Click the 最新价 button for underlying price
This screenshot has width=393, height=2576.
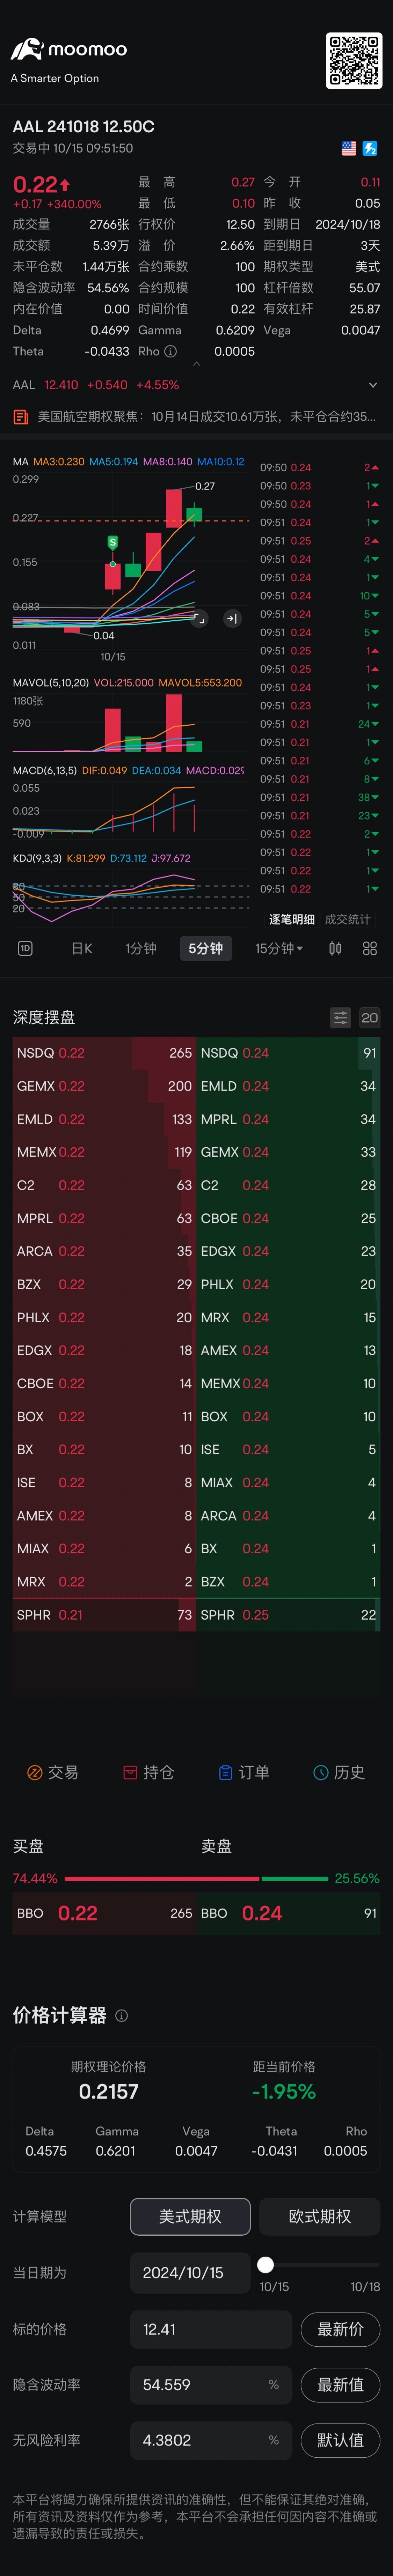point(340,2329)
